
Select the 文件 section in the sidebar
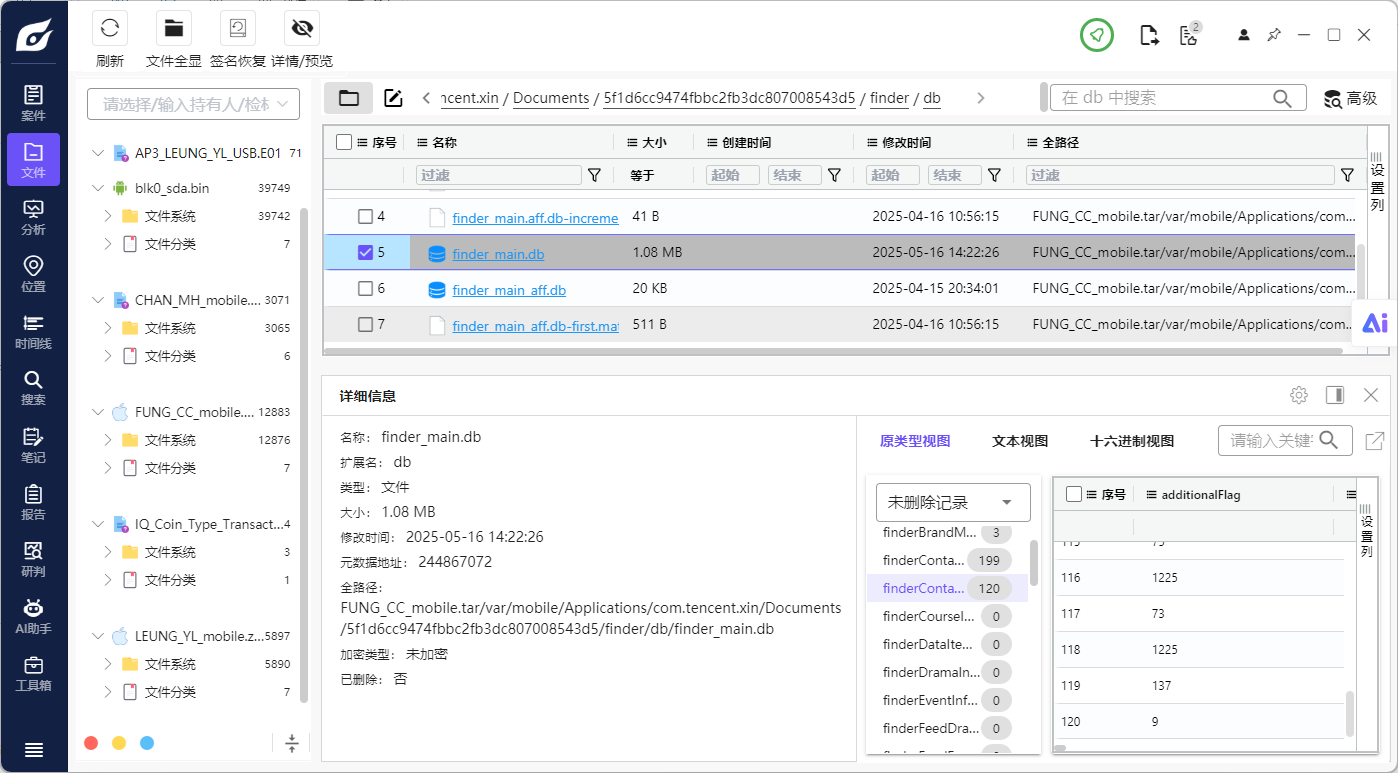coord(33,160)
